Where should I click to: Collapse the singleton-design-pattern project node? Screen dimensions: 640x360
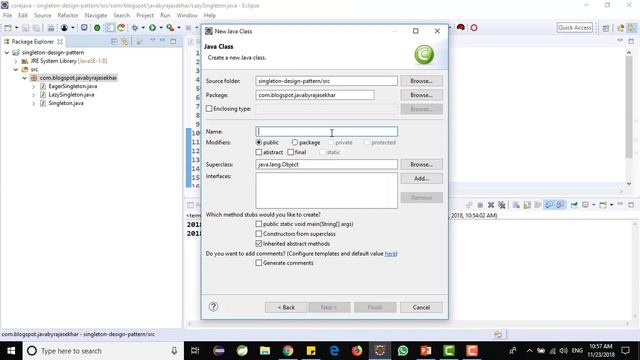pos(7,53)
